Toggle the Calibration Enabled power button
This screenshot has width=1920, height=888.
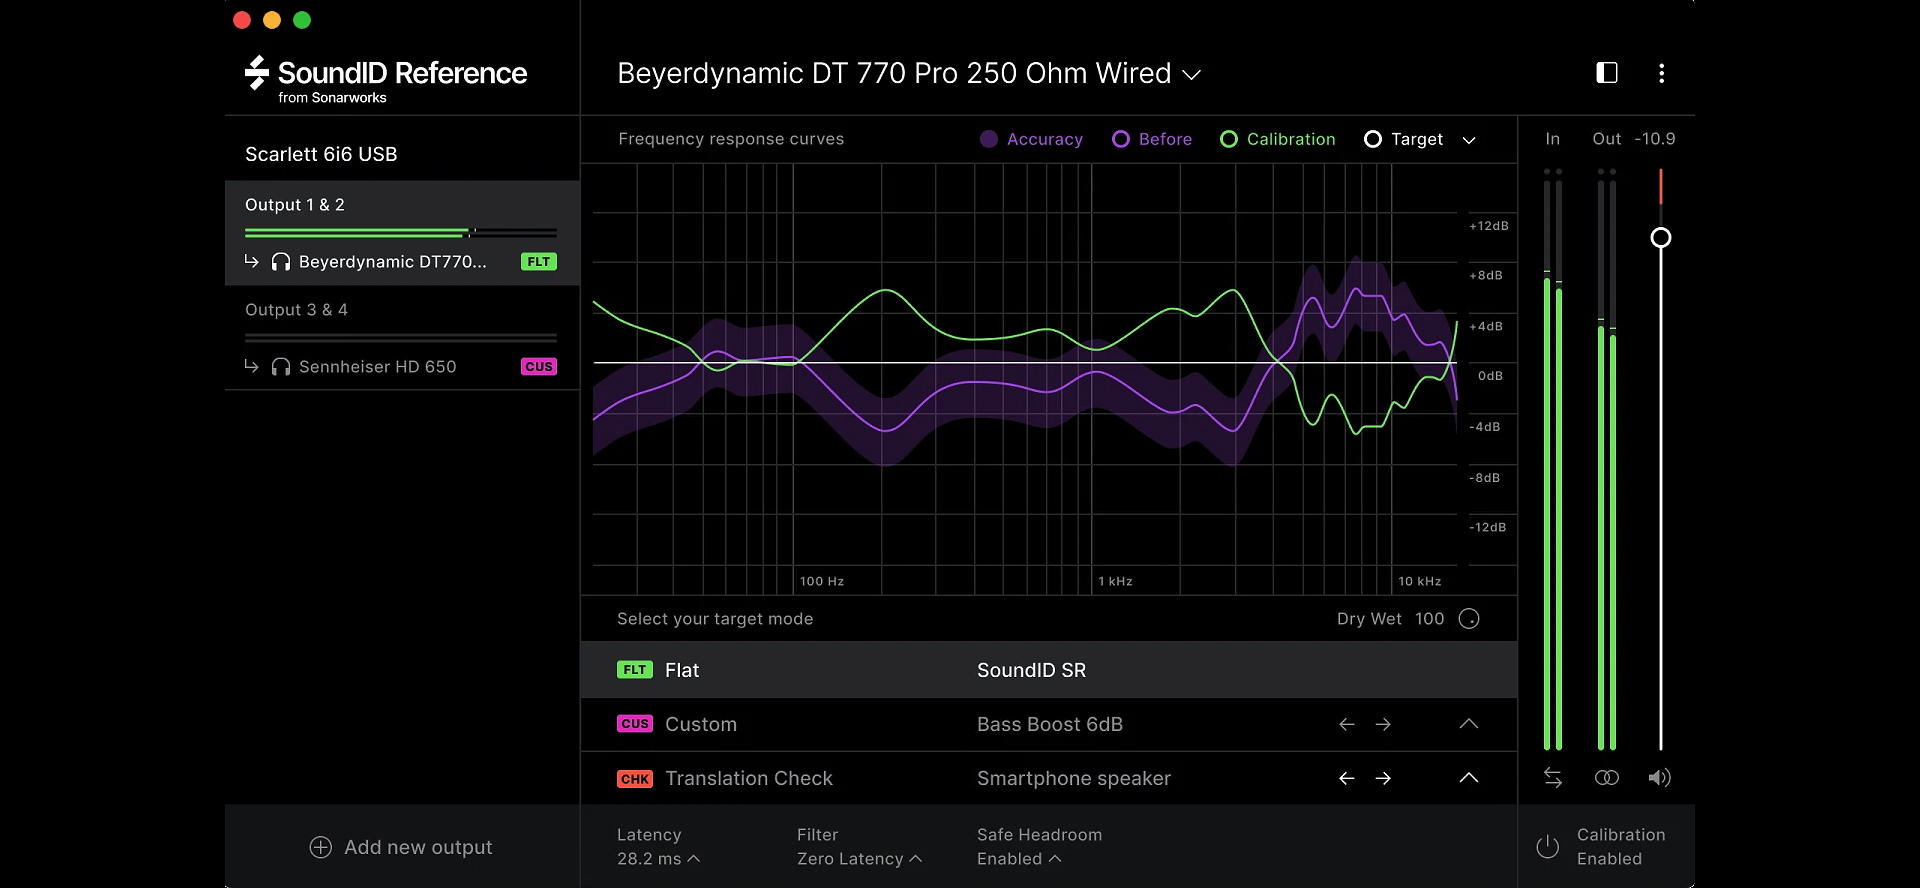(x=1547, y=847)
